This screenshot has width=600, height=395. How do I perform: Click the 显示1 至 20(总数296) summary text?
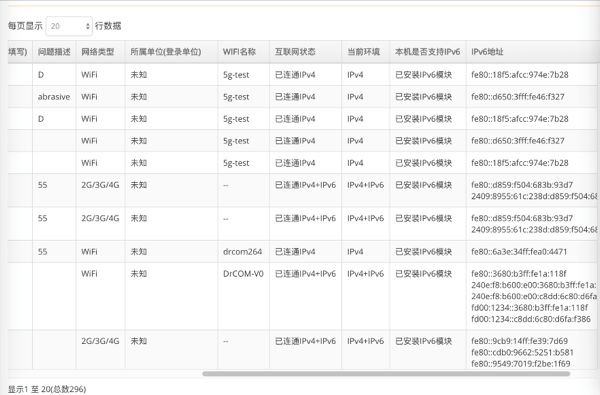[47, 389]
